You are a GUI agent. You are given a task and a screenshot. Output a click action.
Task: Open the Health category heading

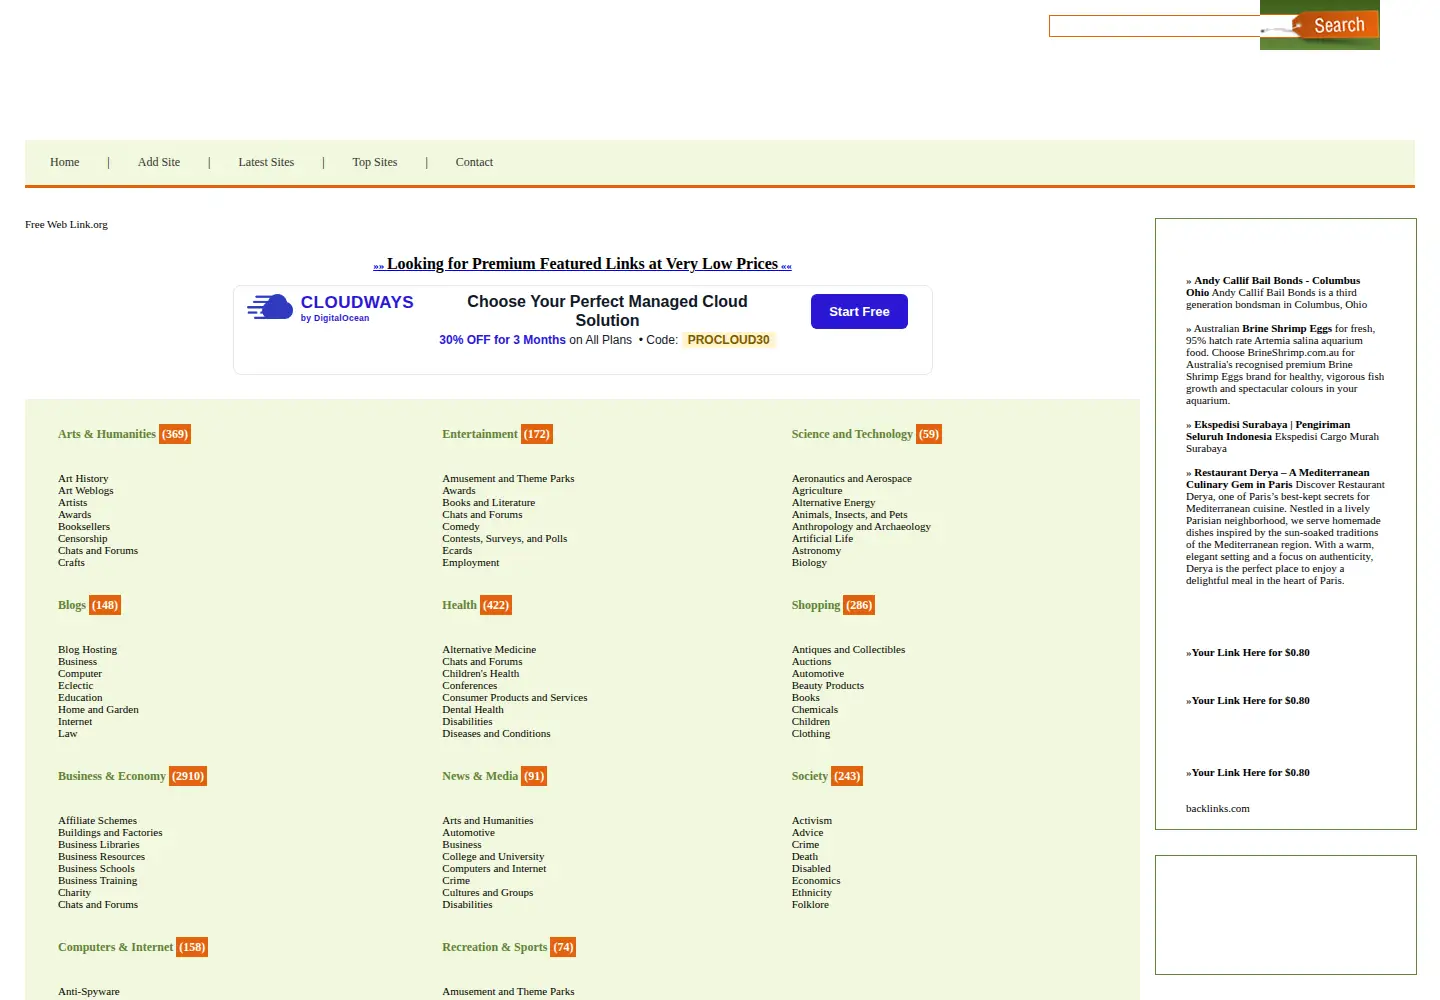click(459, 605)
